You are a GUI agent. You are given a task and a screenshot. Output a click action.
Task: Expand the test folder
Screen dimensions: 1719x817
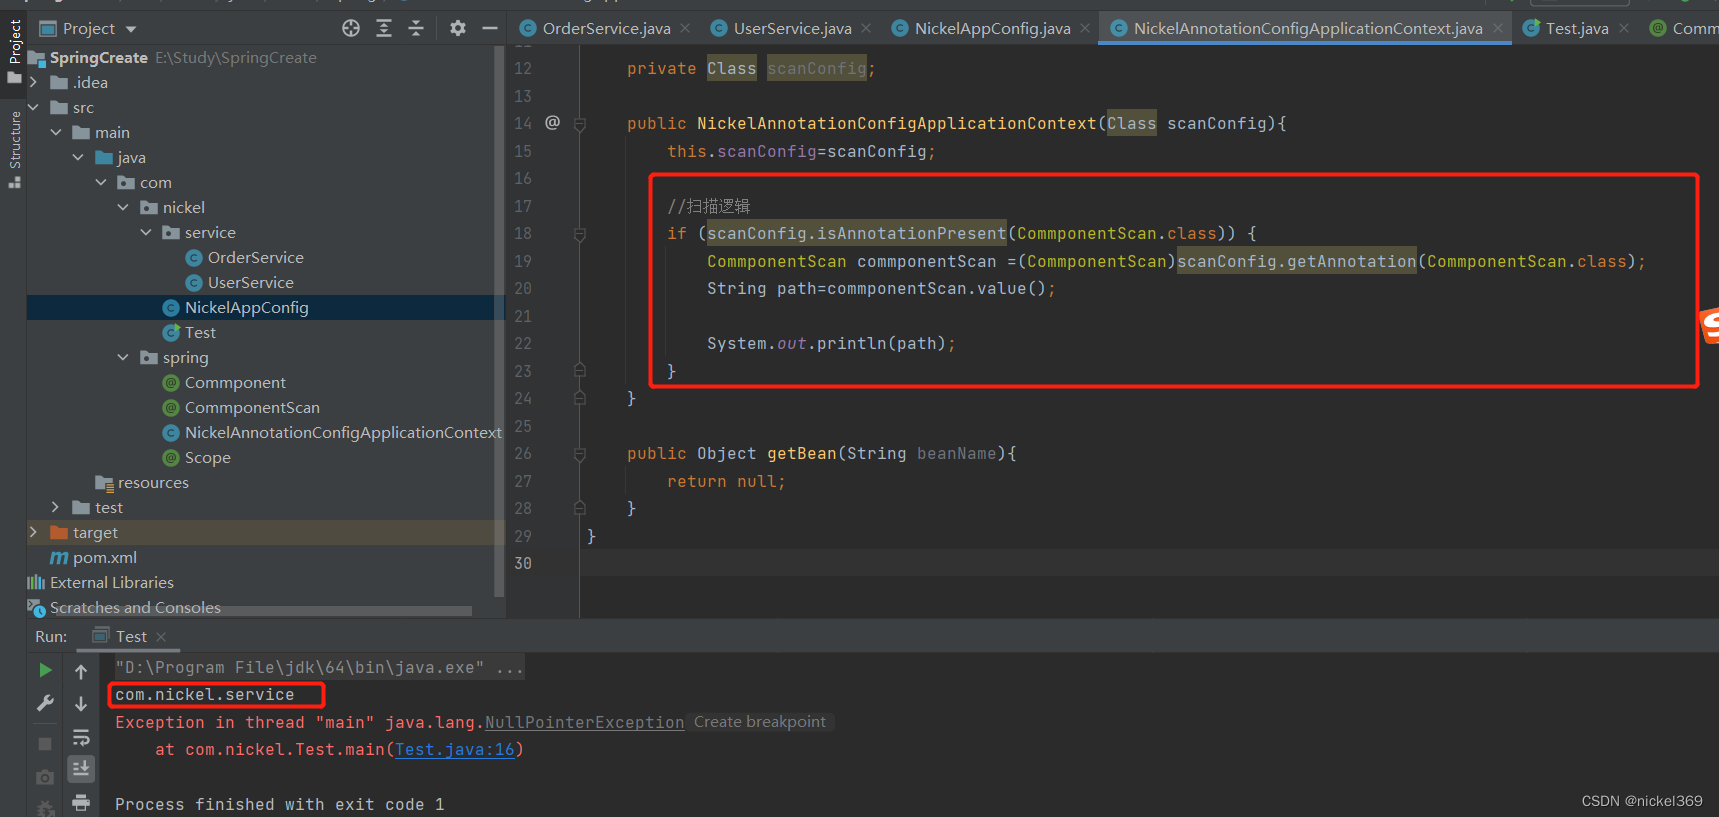click(56, 507)
